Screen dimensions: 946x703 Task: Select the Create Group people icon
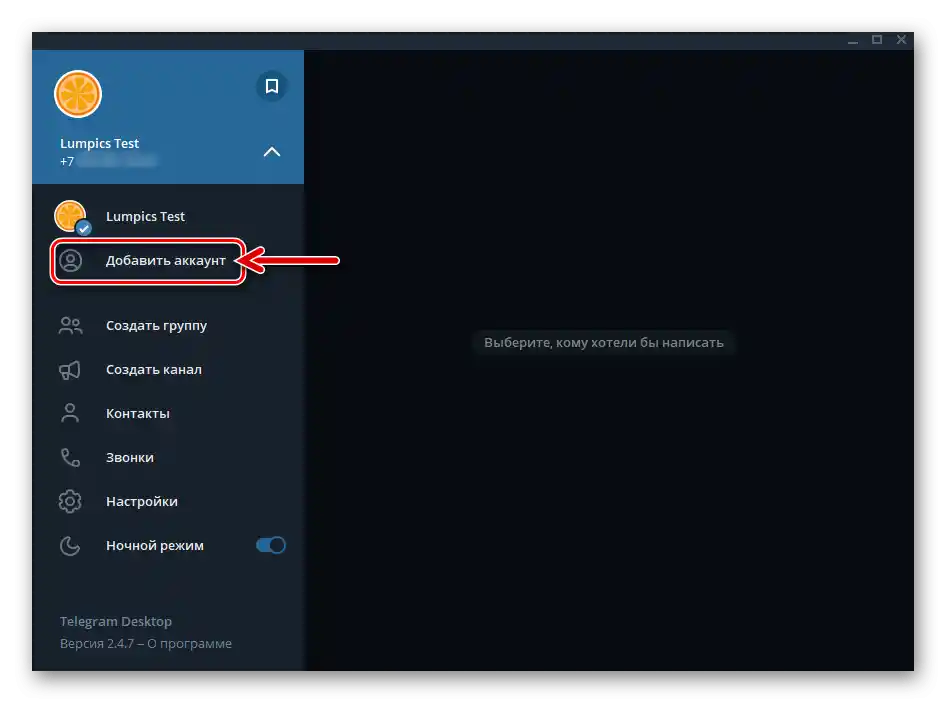point(69,325)
